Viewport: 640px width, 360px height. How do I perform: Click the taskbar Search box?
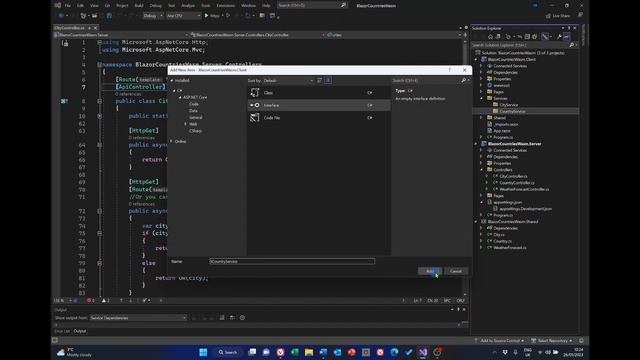point(227,352)
